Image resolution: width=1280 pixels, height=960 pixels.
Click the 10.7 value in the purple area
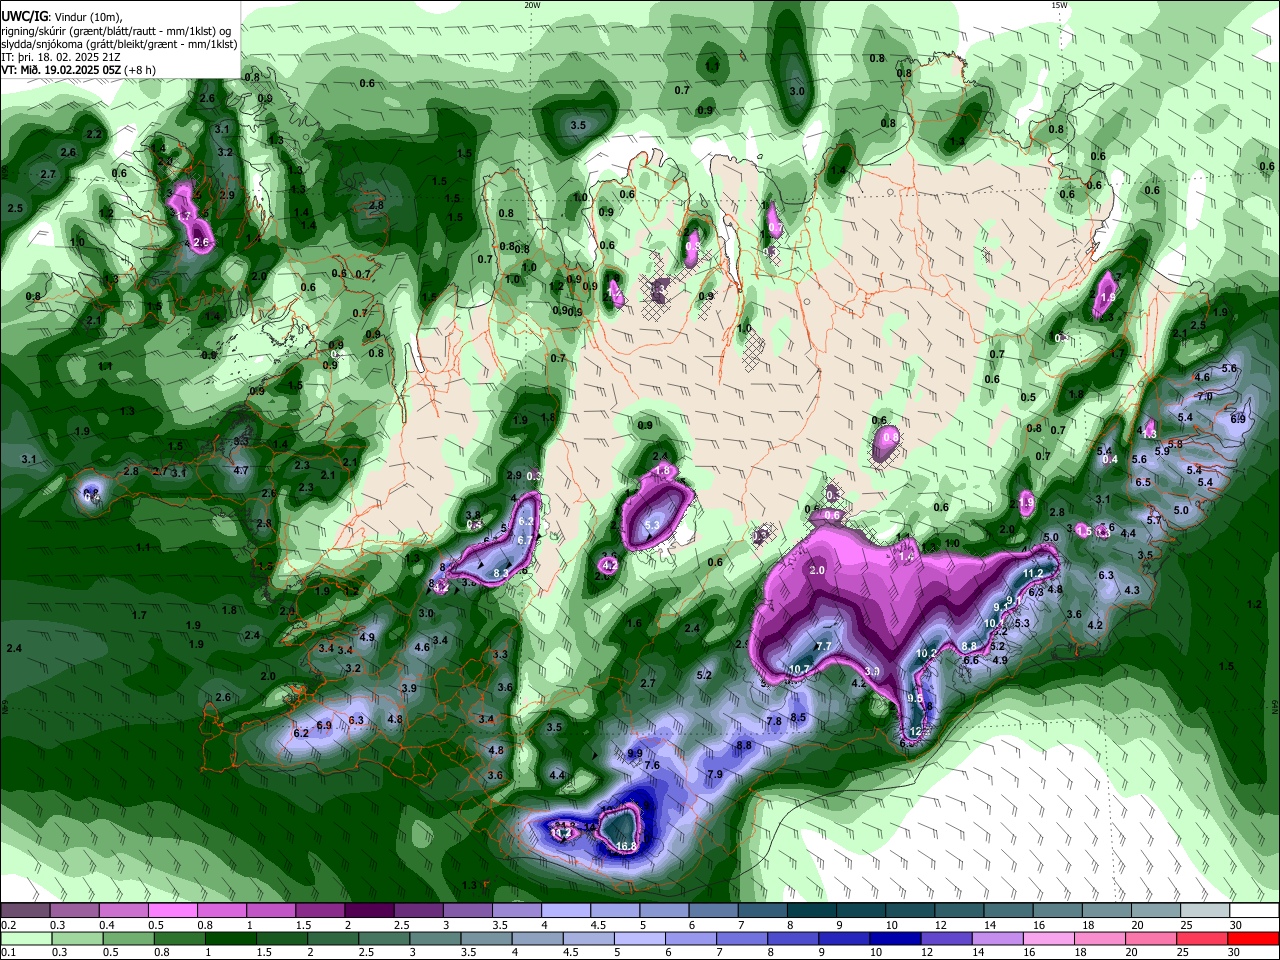(799, 669)
